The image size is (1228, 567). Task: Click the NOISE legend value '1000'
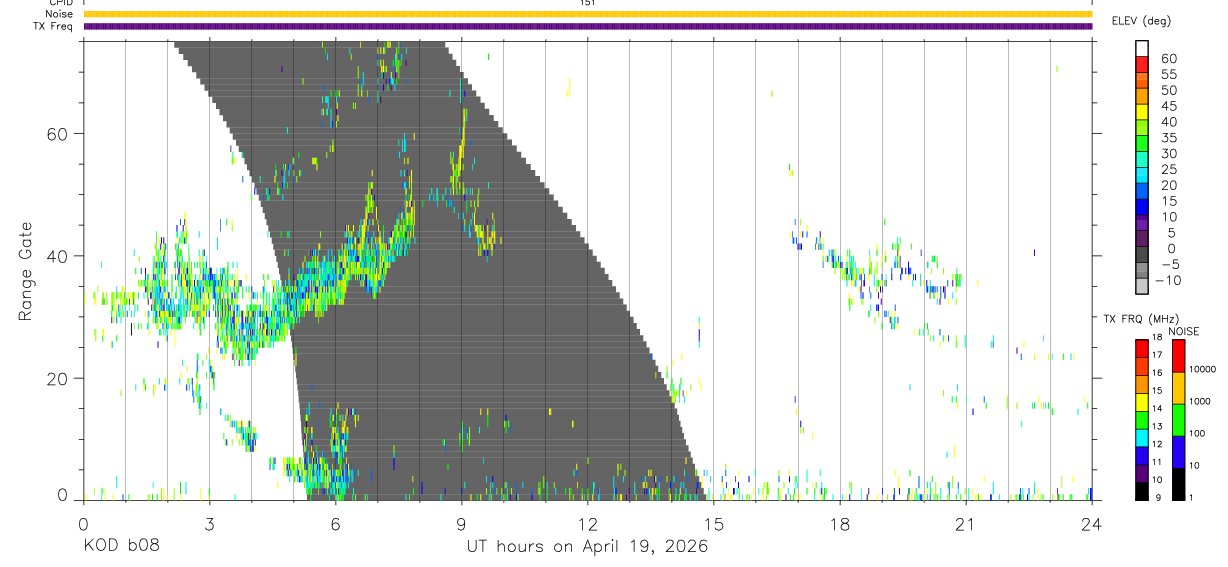point(1201,402)
